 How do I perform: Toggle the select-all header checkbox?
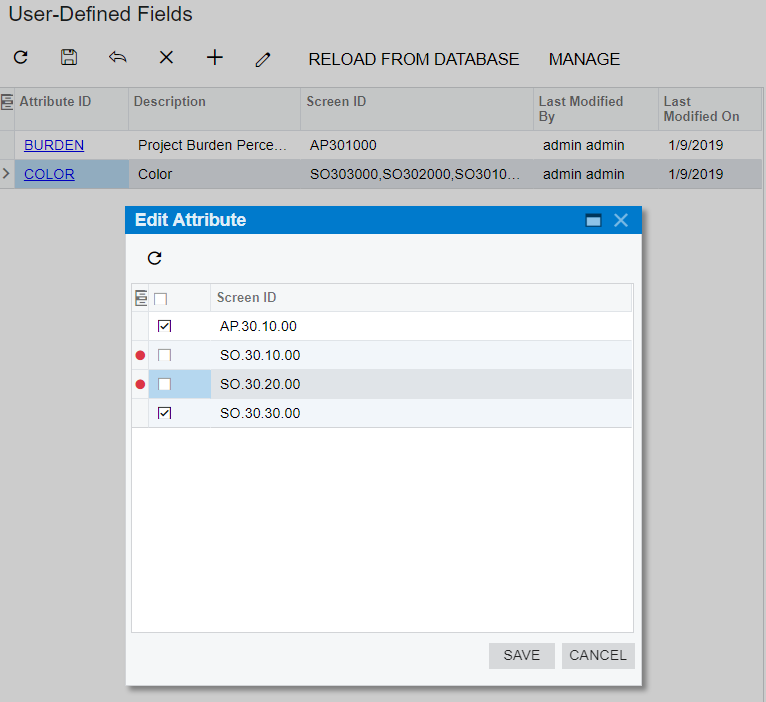[x=160, y=298]
